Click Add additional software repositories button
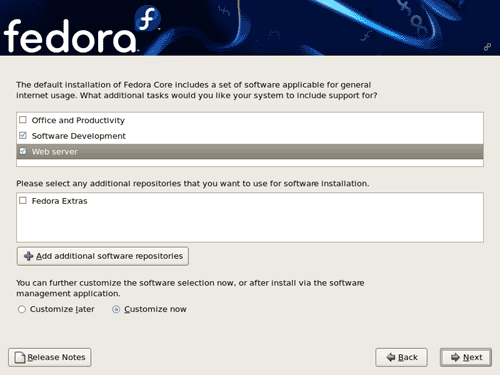The image size is (500, 375). [103, 256]
